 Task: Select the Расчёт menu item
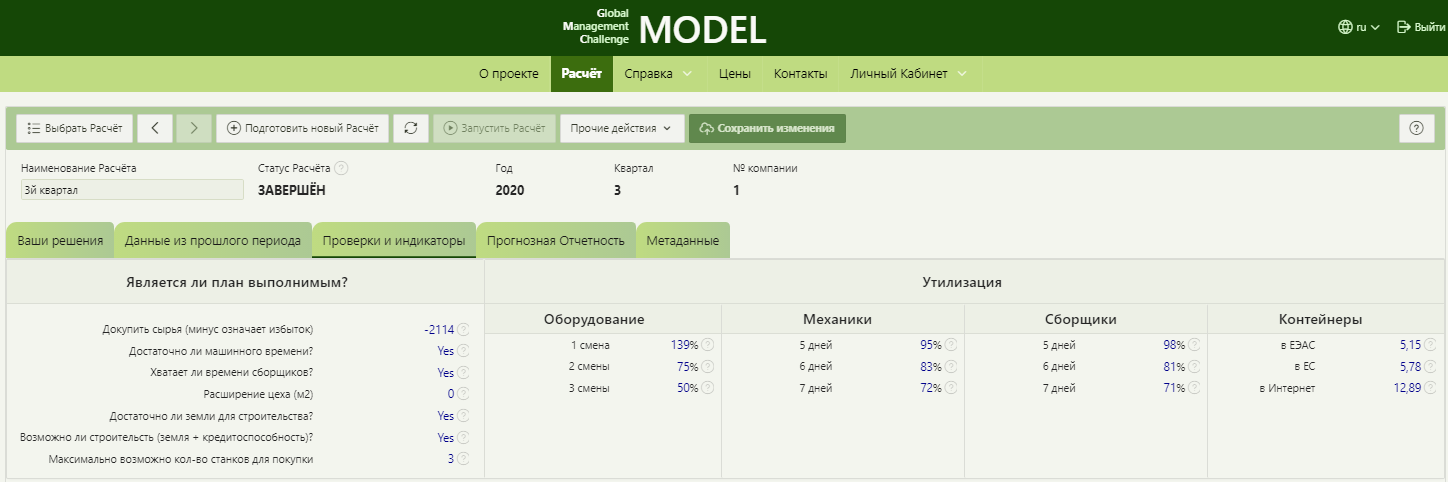coord(582,74)
